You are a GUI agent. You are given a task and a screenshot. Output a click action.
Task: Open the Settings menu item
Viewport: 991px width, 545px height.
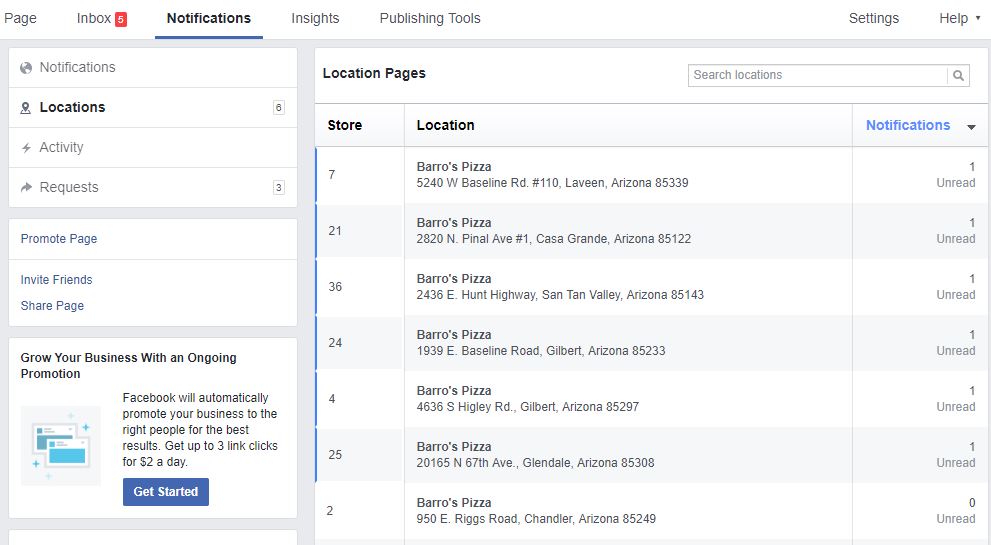873,18
